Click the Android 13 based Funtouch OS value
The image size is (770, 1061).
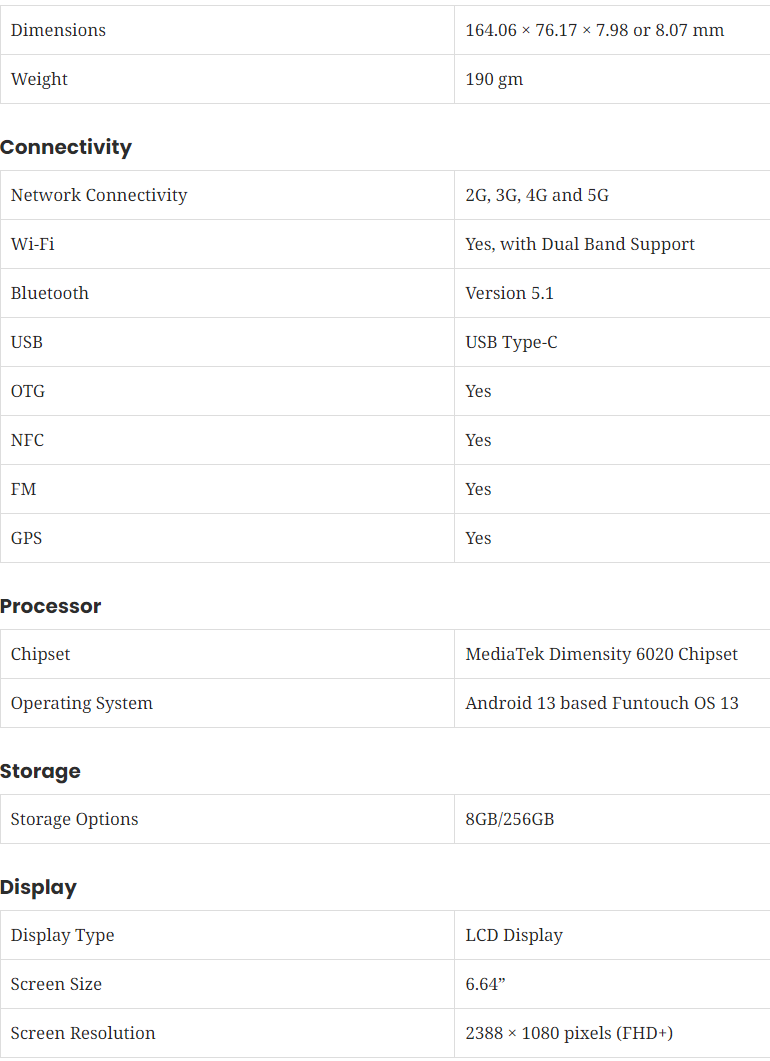tap(601, 703)
